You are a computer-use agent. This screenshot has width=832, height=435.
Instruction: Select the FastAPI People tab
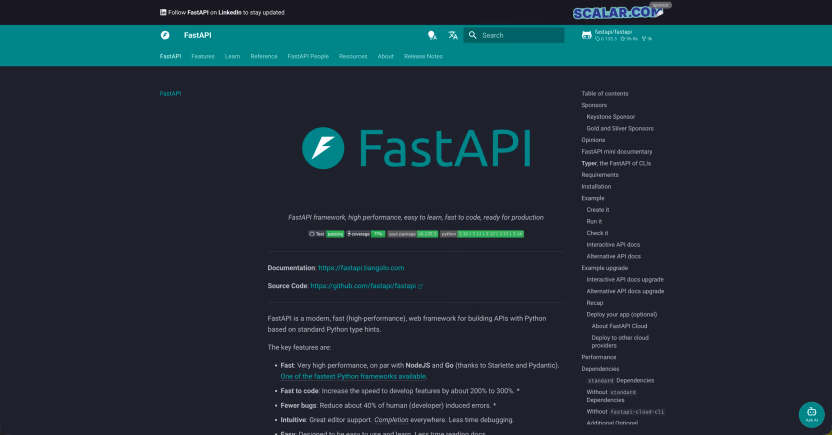coord(308,56)
